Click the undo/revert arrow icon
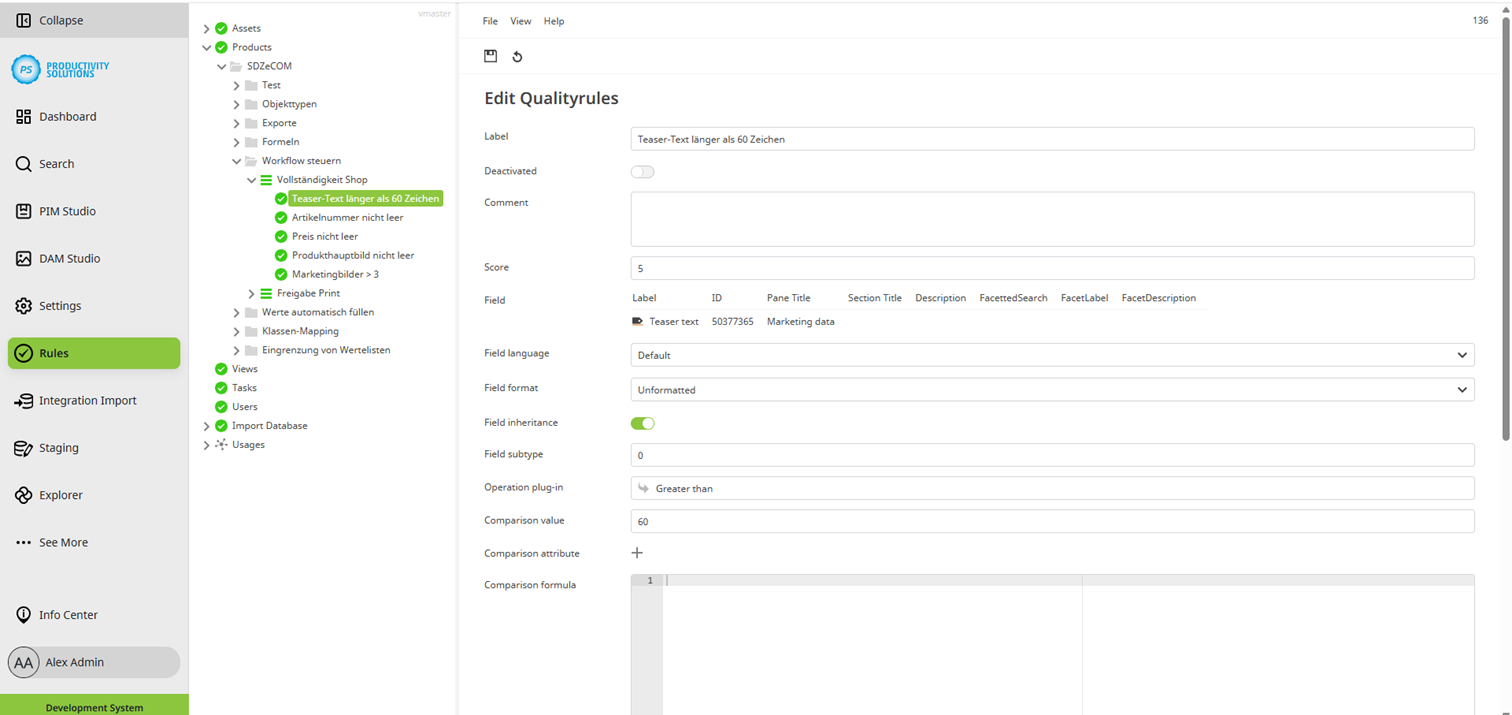The image size is (1512, 715). [517, 57]
